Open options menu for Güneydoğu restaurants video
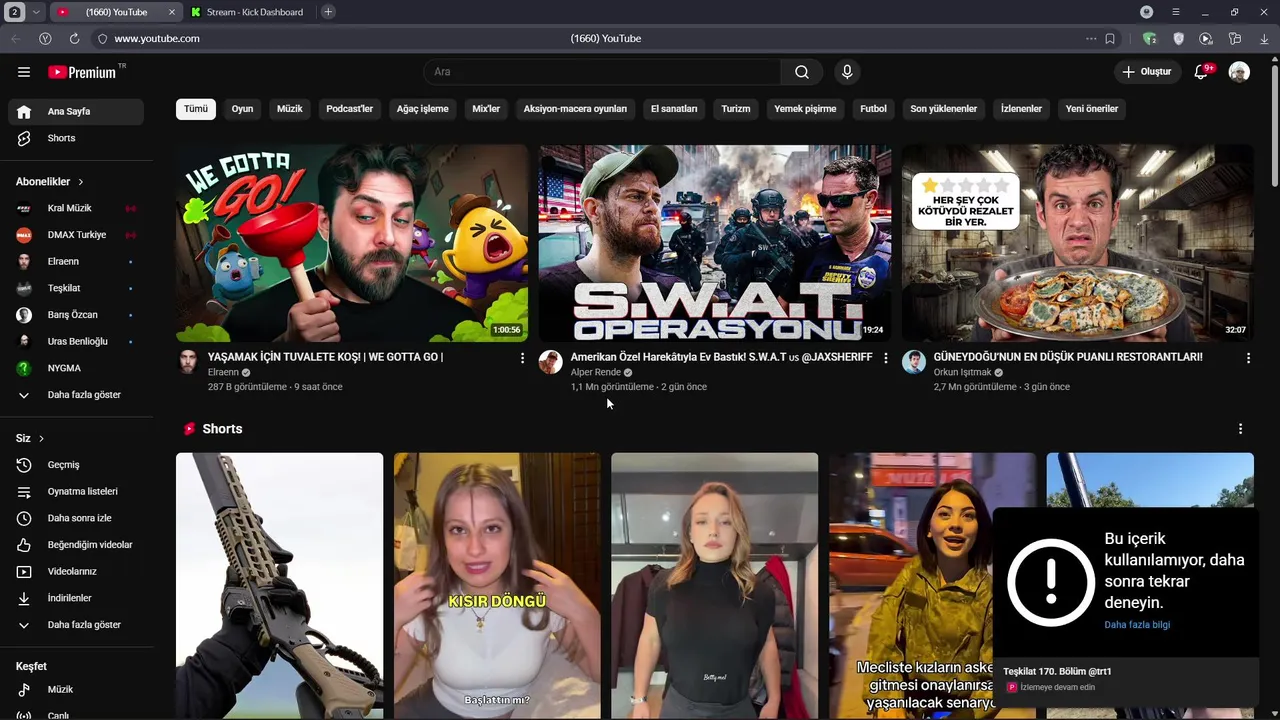This screenshot has width=1280, height=720. [1248, 358]
